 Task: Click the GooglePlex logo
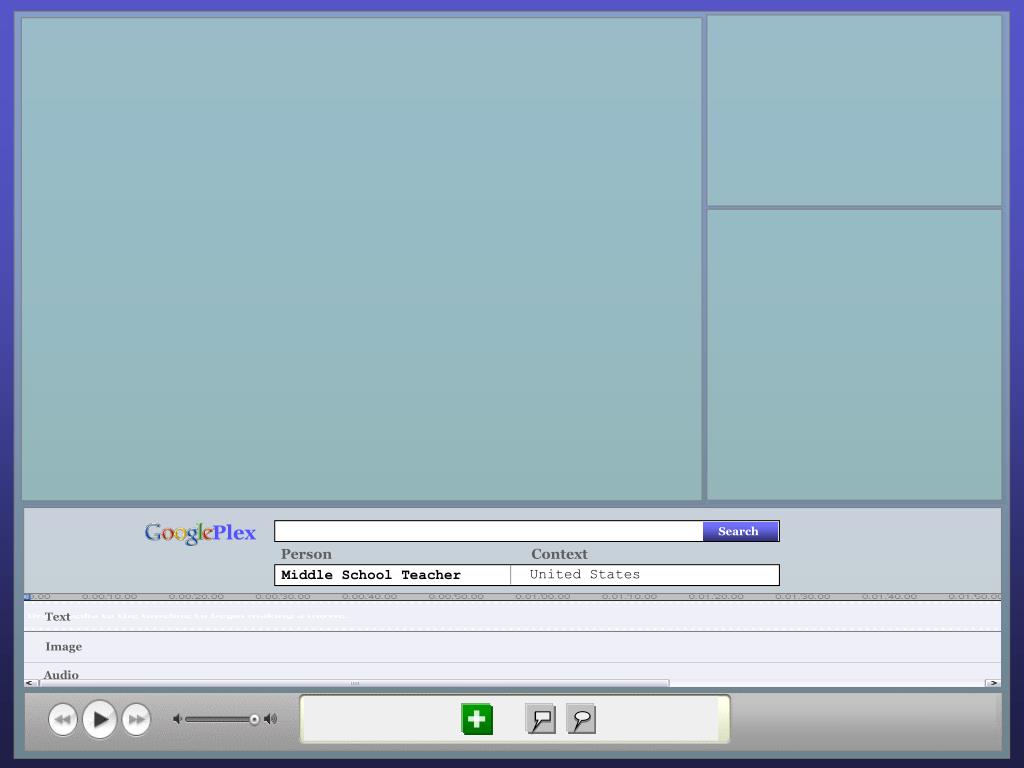[x=200, y=533]
